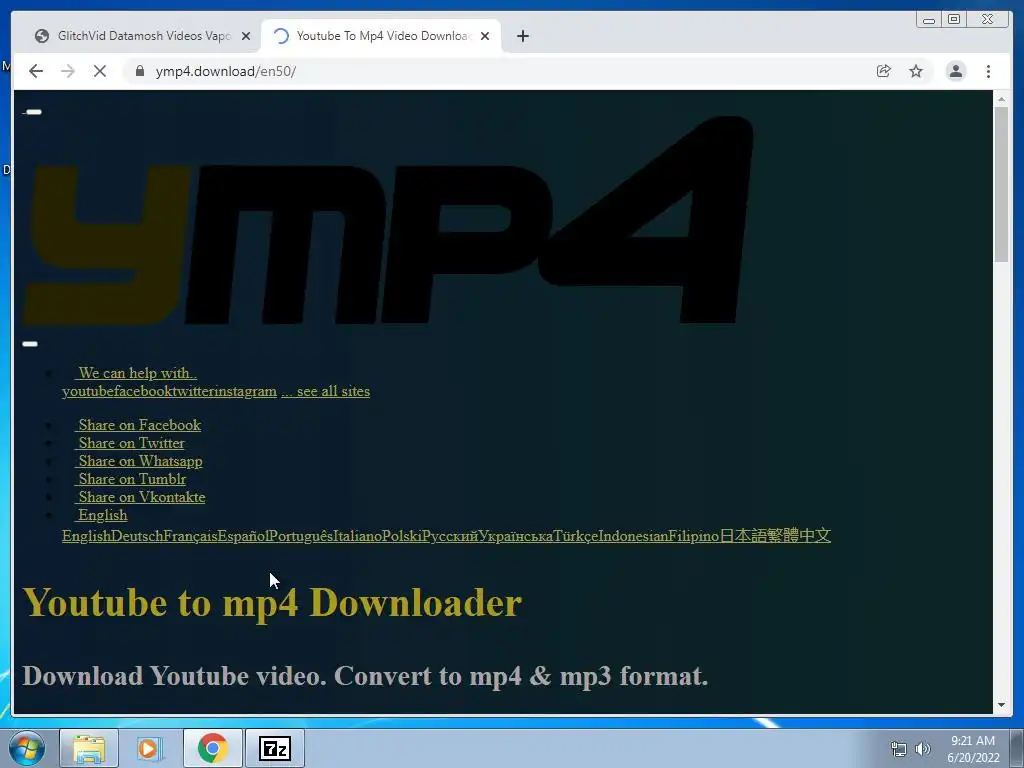This screenshot has height=768, width=1024.
Task: Click Share on Tumblr
Action: tap(130, 479)
